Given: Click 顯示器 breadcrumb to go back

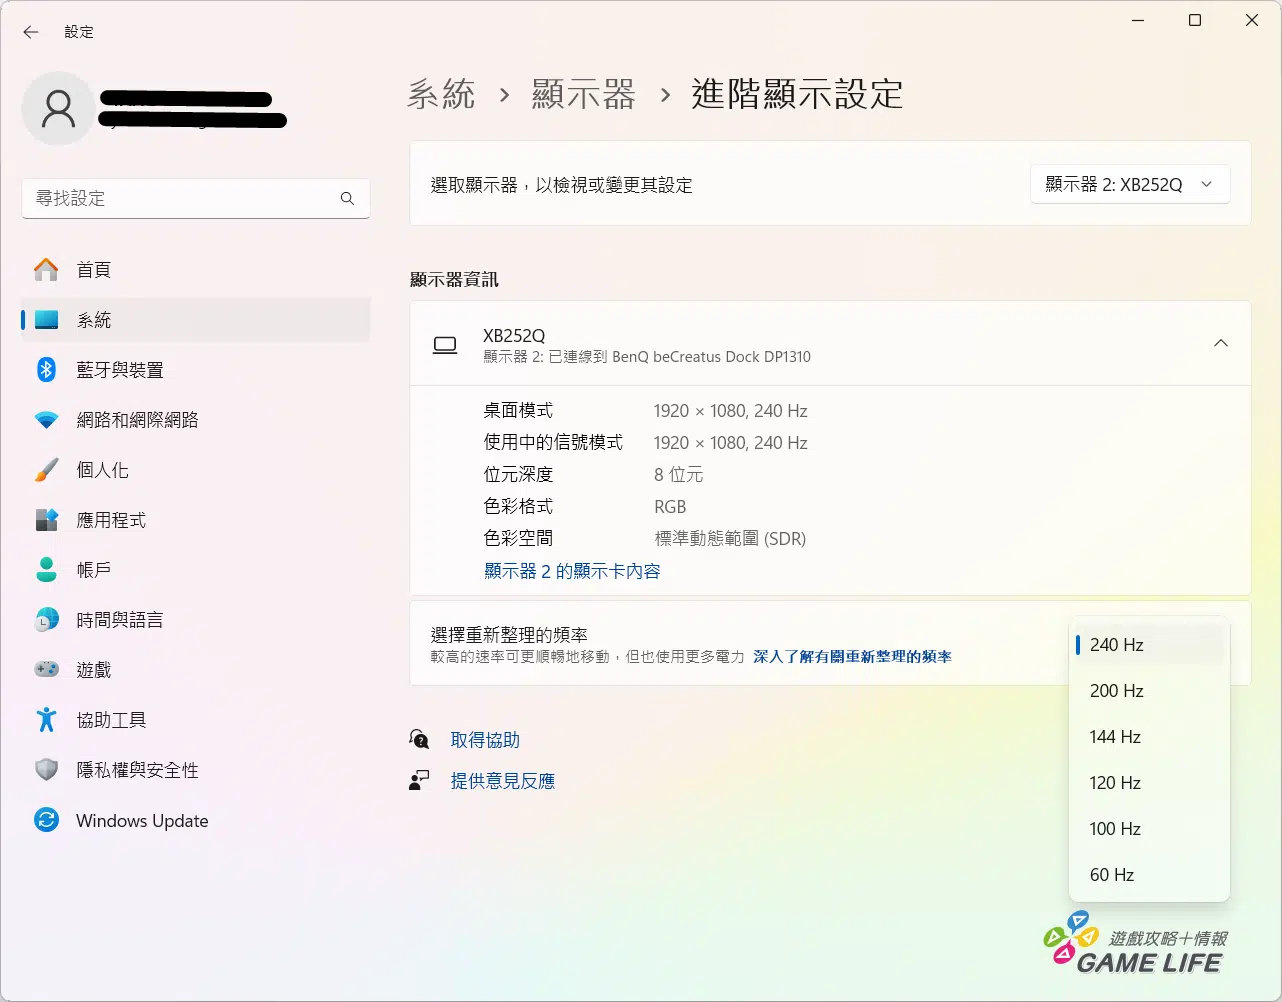Looking at the screenshot, I should 584,95.
